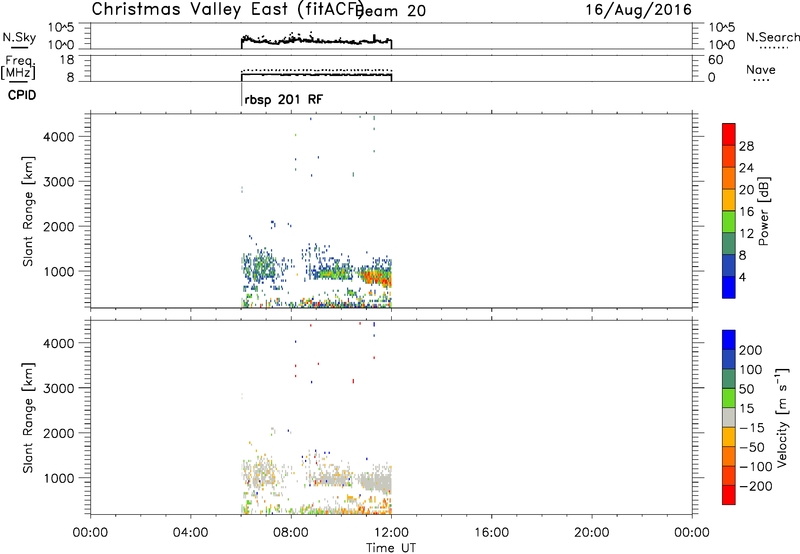Click the 'Velocity [m s-1]' colorbar title

(781, 417)
